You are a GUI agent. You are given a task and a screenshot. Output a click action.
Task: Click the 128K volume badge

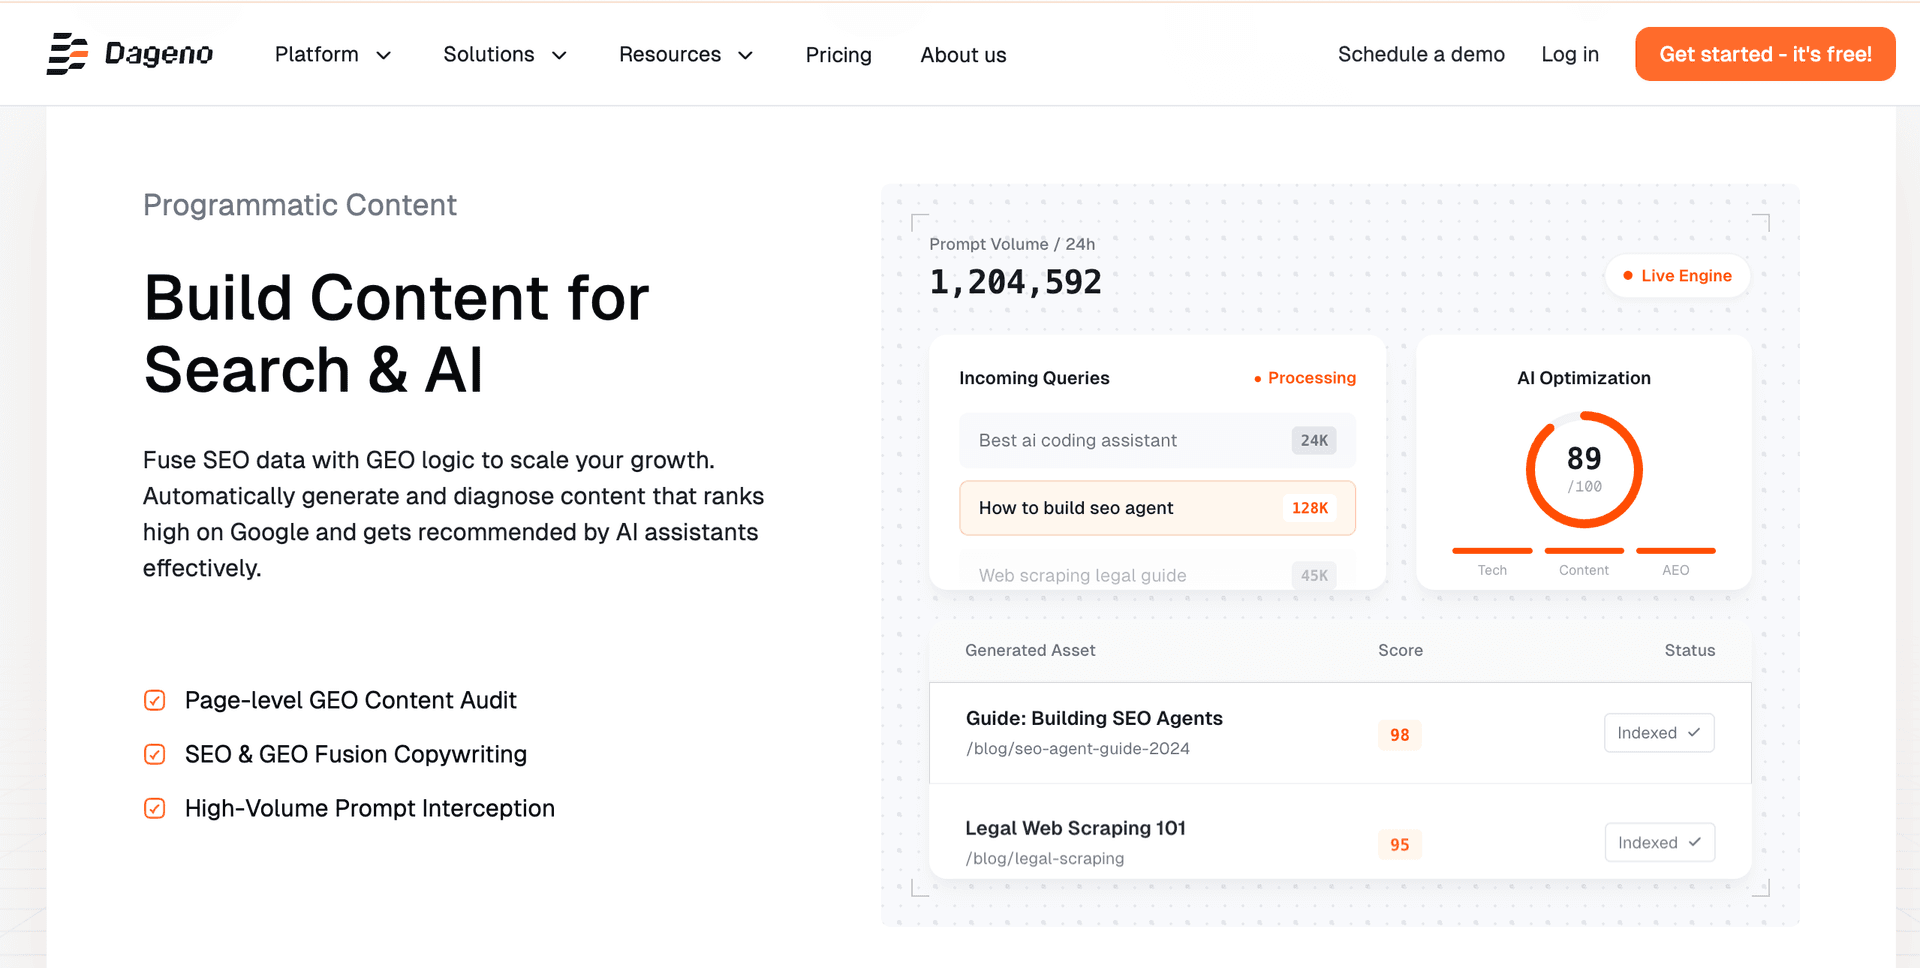coord(1309,508)
